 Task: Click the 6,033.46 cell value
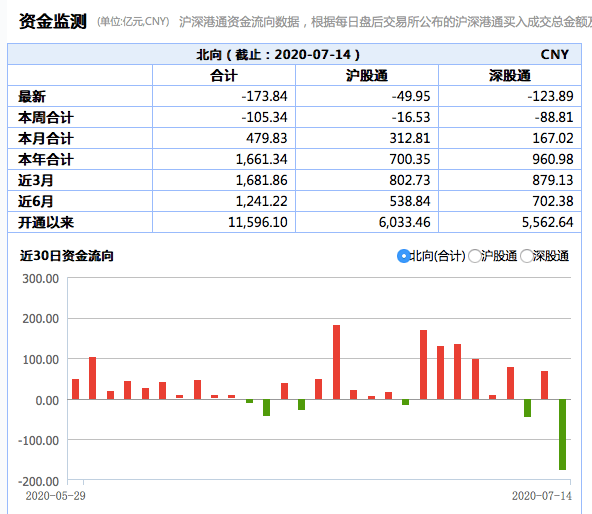[404, 222]
